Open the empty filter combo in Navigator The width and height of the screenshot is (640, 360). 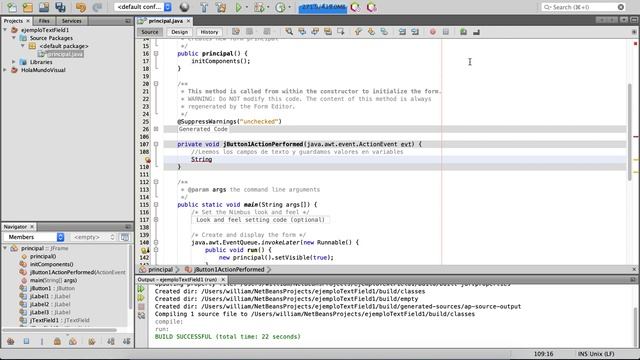[x=93, y=237]
